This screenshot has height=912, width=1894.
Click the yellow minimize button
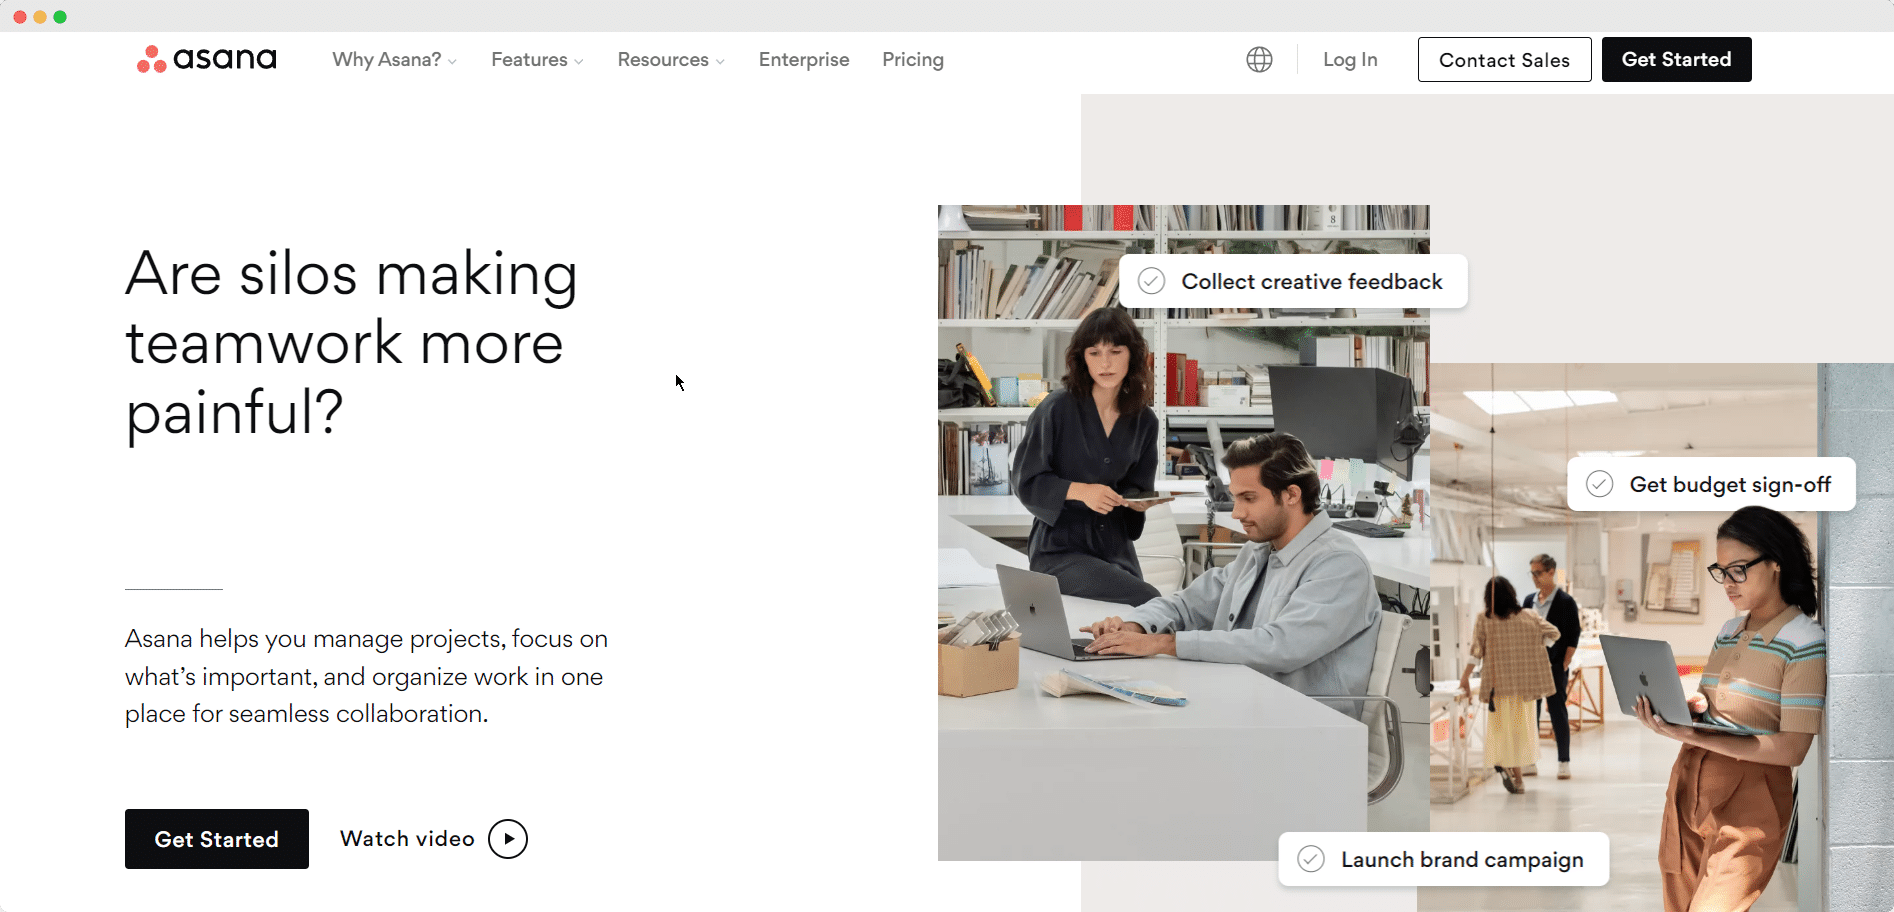coord(39,16)
